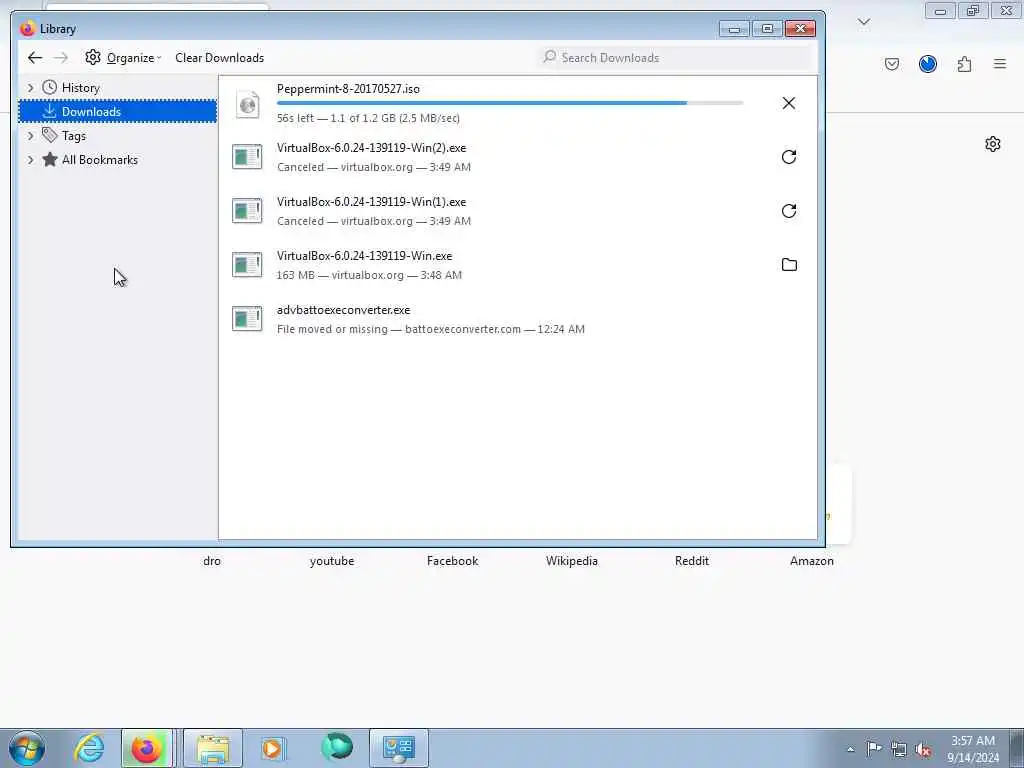The width and height of the screenshot is (1024, 768).
Task: Show hidden system tray icons
Action: coord(850,749)
